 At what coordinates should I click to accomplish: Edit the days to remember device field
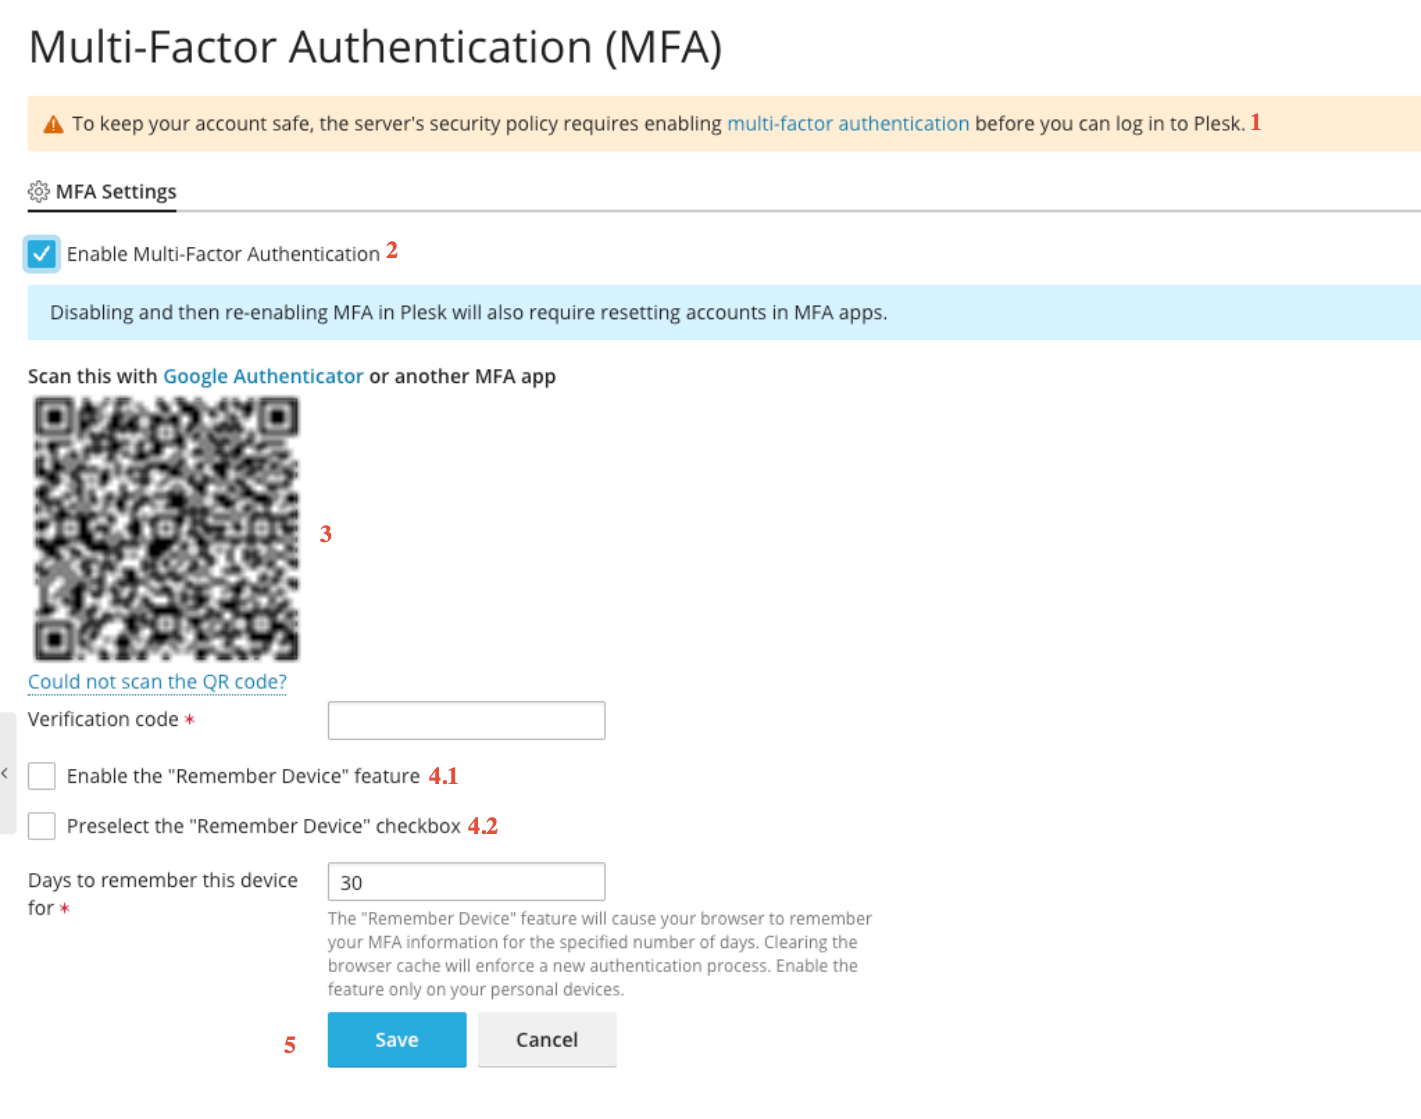pyautogui.click(x=466, y=881)
